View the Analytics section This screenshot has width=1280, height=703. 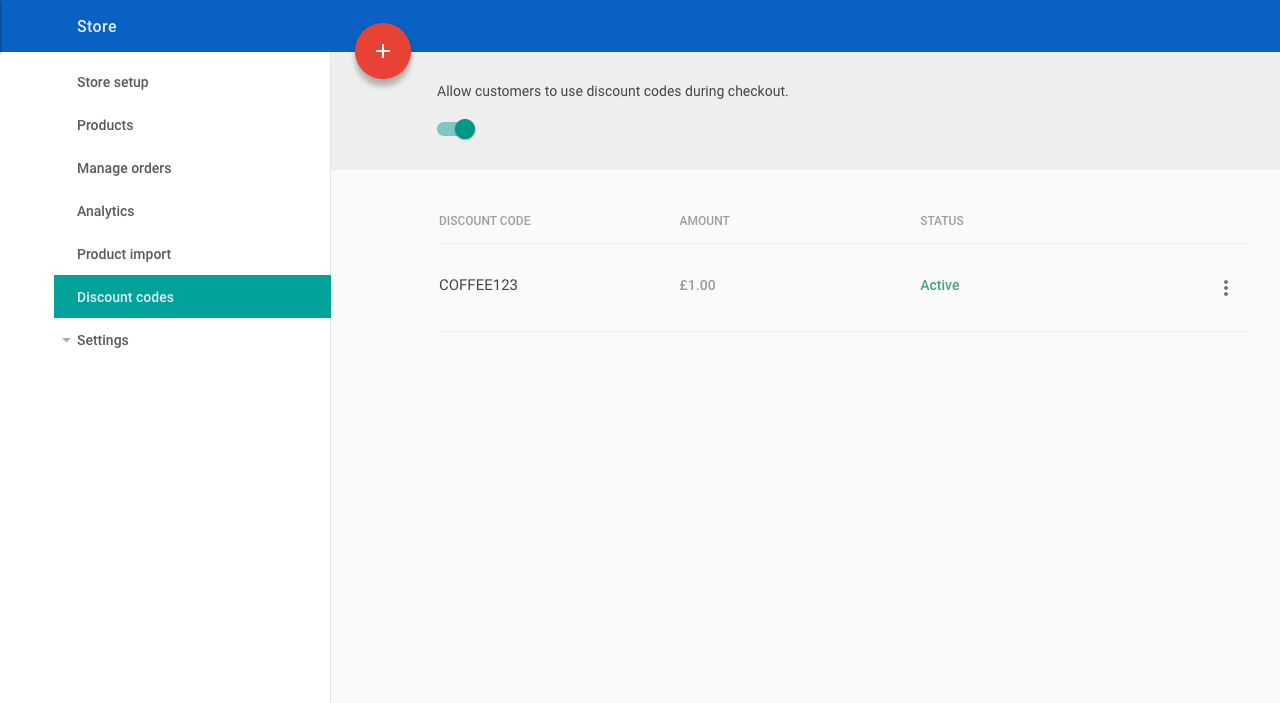(x=105, y=211)
